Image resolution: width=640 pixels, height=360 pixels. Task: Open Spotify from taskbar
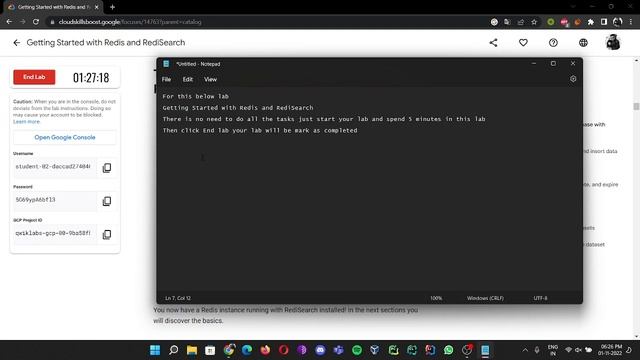click(x=357, y=350)
